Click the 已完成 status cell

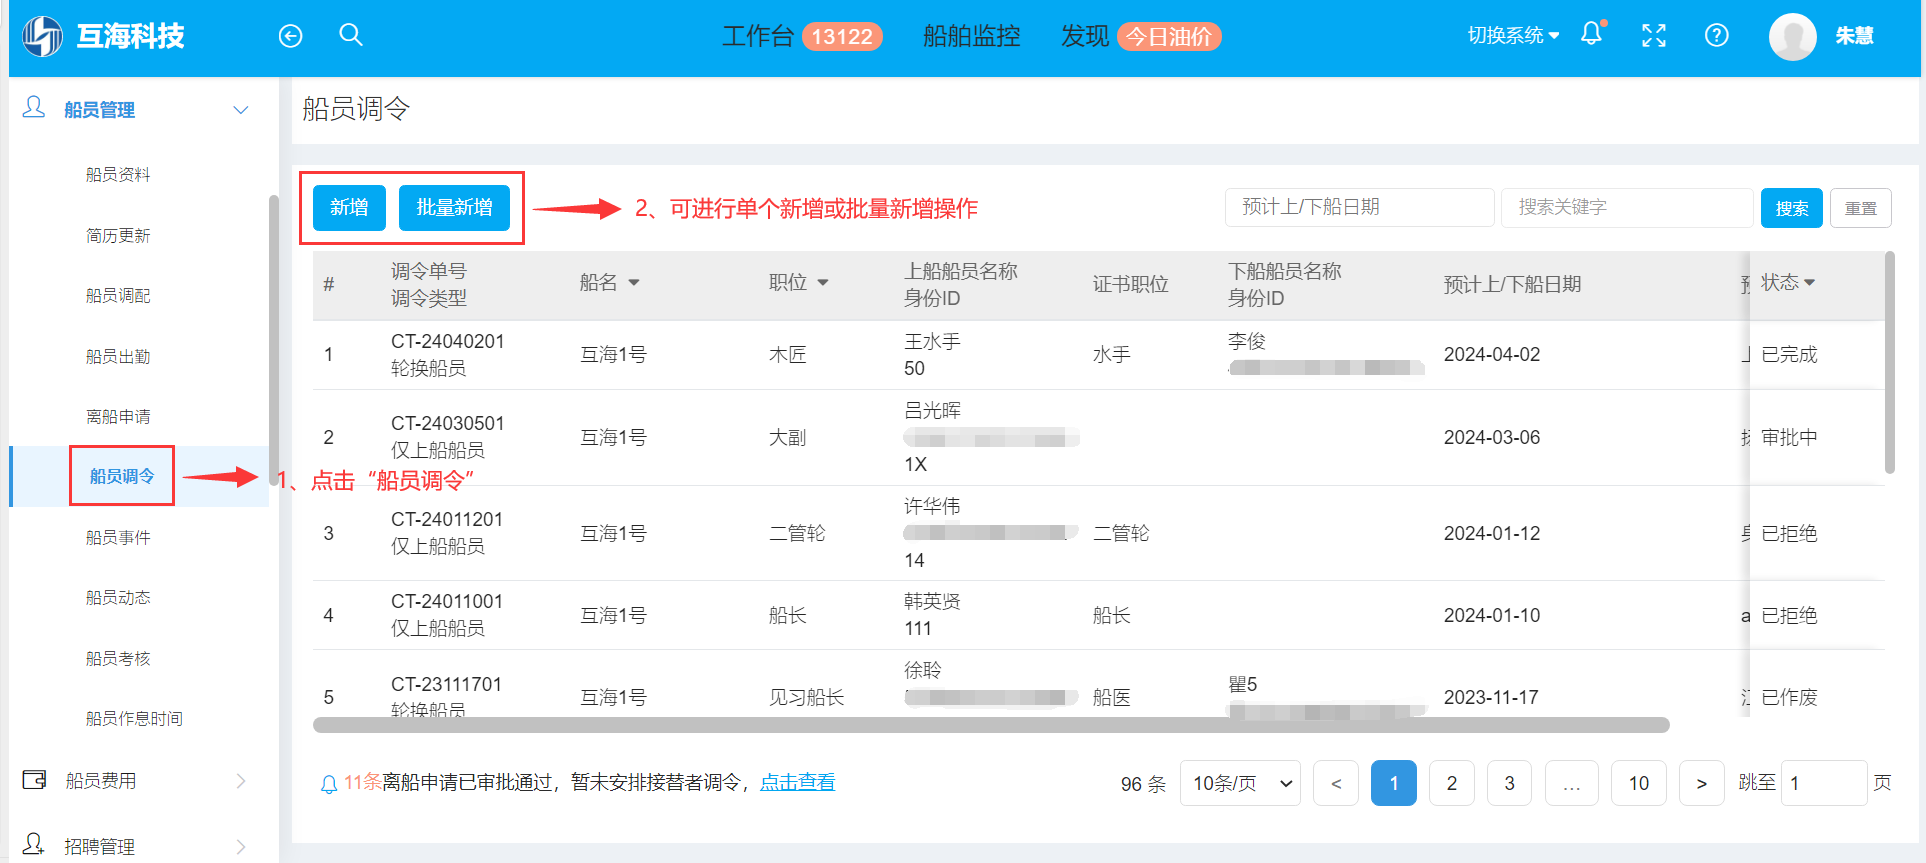tap(1789, 355)
